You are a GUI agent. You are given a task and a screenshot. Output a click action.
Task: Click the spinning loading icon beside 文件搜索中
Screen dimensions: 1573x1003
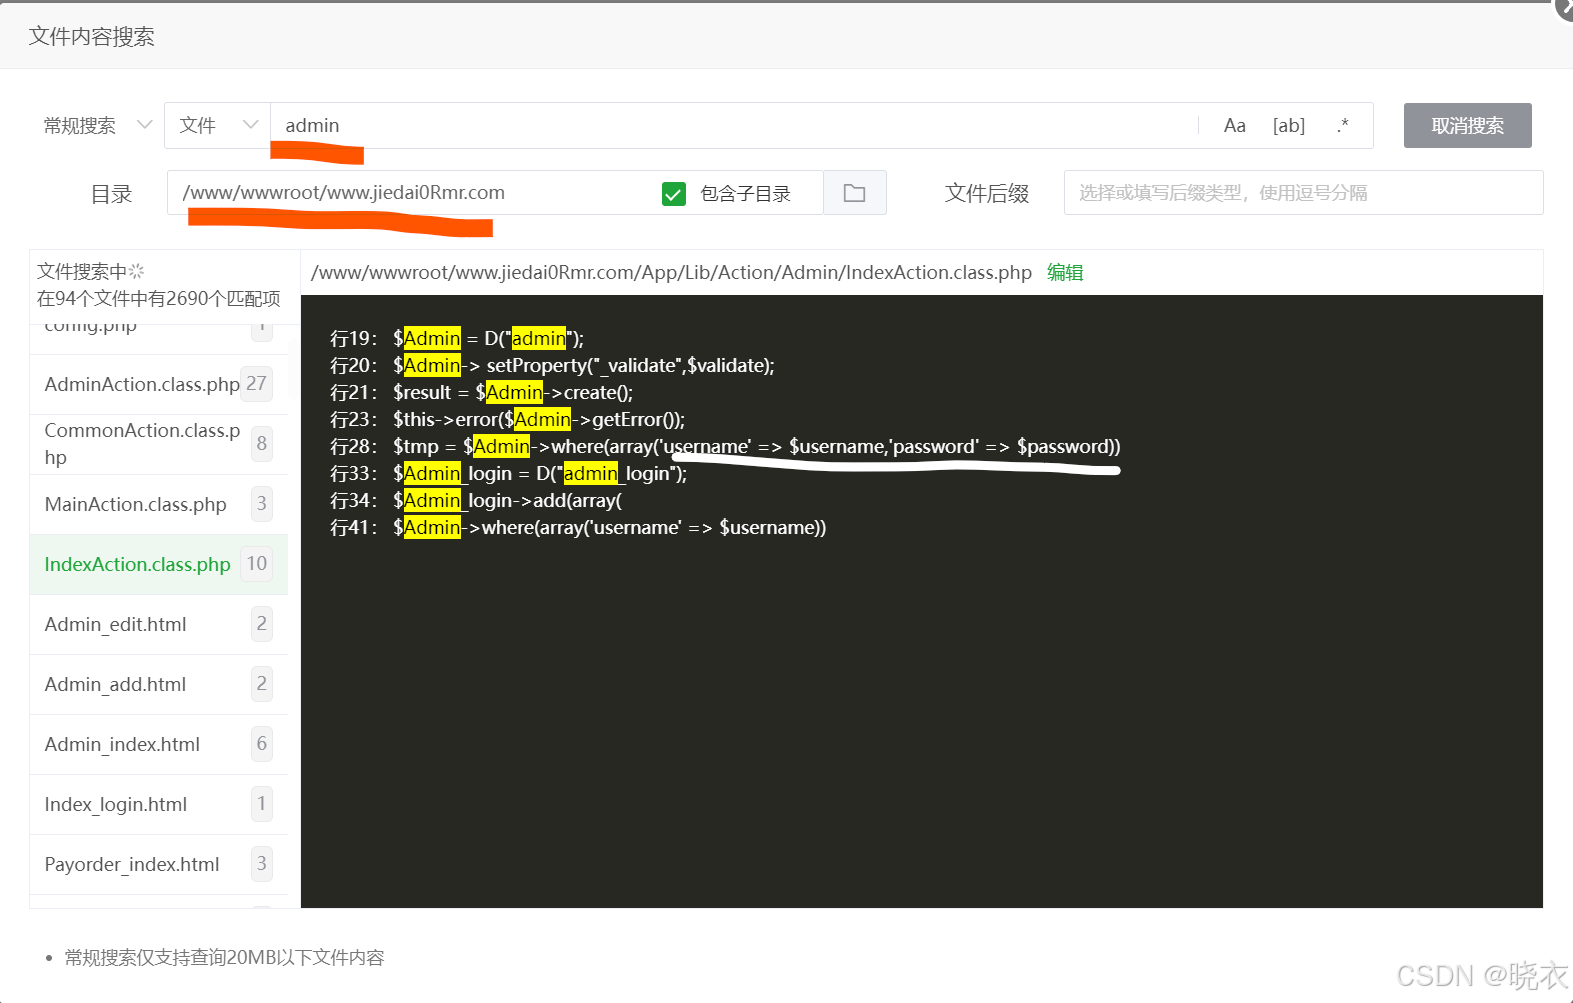pyautogui.click(x=137, y=271)
